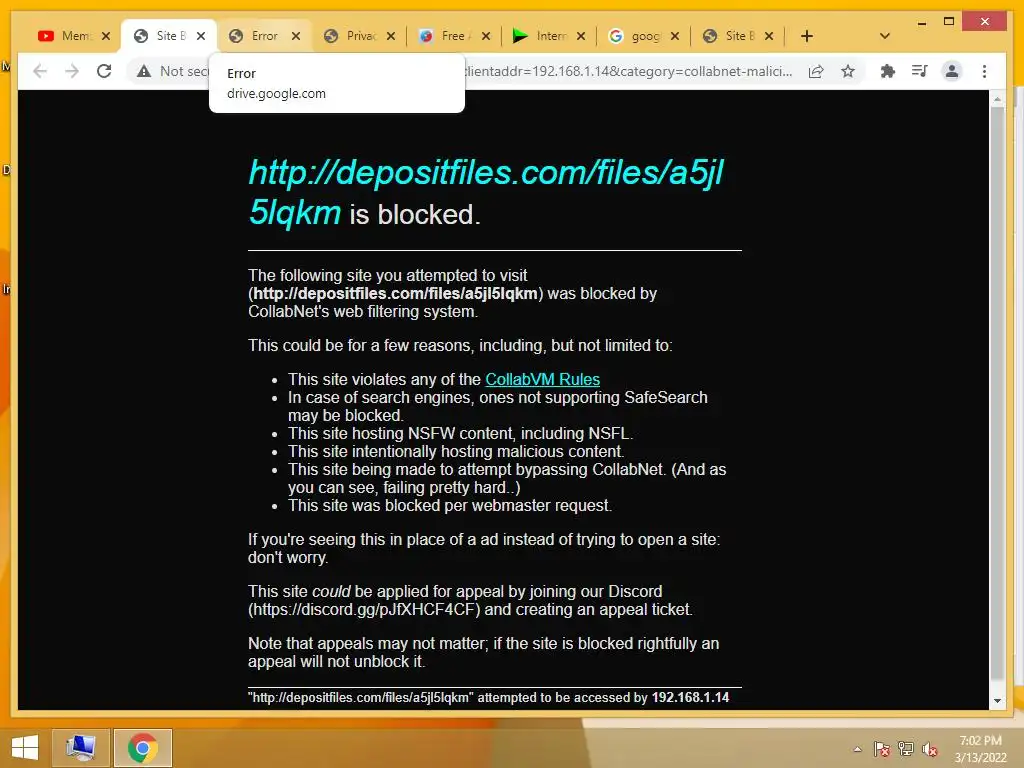Open the Windows Start button
1024x768 pixels.
point(25,748)
